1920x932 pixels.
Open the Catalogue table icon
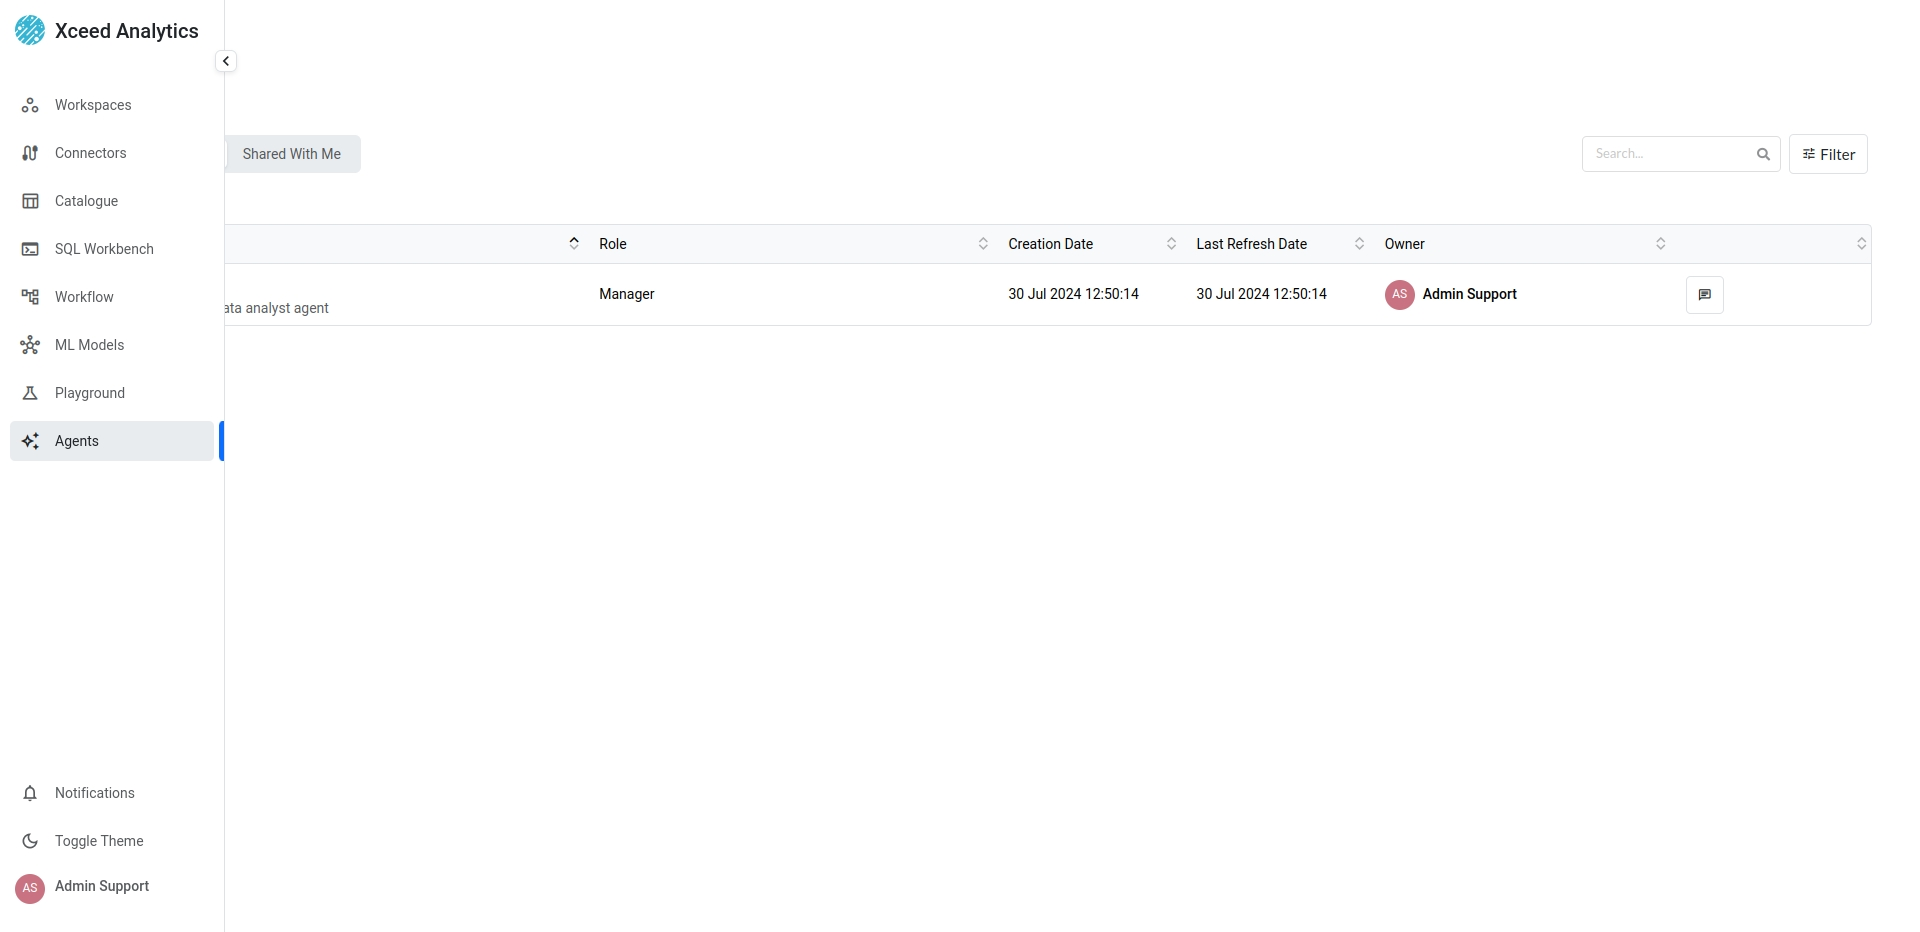coord(30,201)
